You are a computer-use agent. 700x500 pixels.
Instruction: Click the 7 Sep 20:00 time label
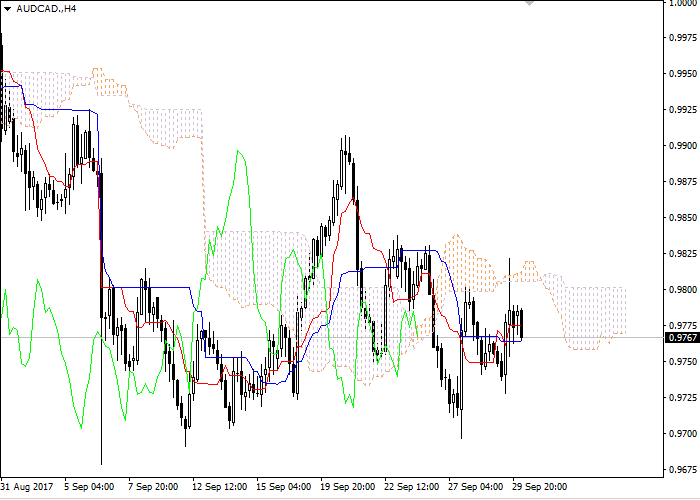pyautogui.click(x=153, y=487)
